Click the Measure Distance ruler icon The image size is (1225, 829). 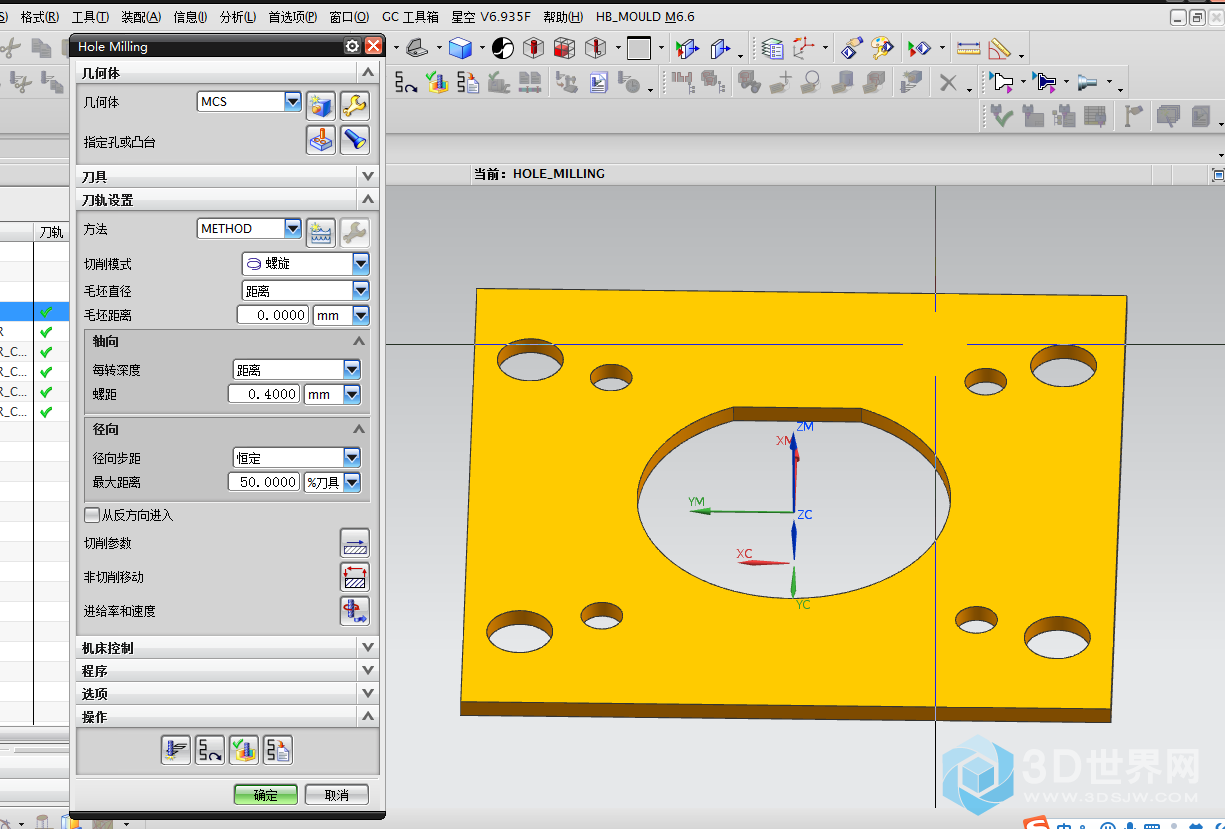point(968,48)
